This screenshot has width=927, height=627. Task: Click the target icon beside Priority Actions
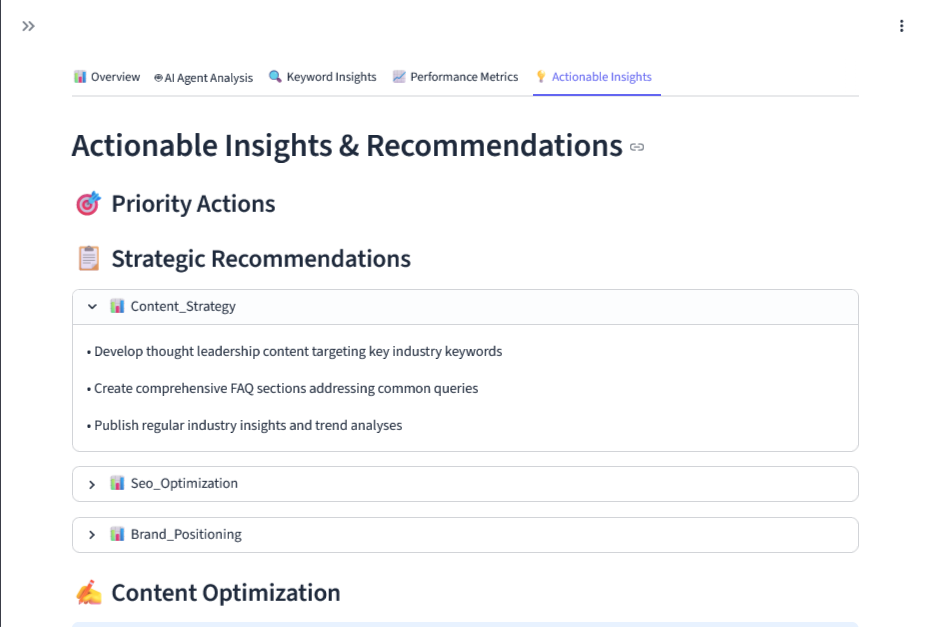pyautogui.click(x=88, y=204)
